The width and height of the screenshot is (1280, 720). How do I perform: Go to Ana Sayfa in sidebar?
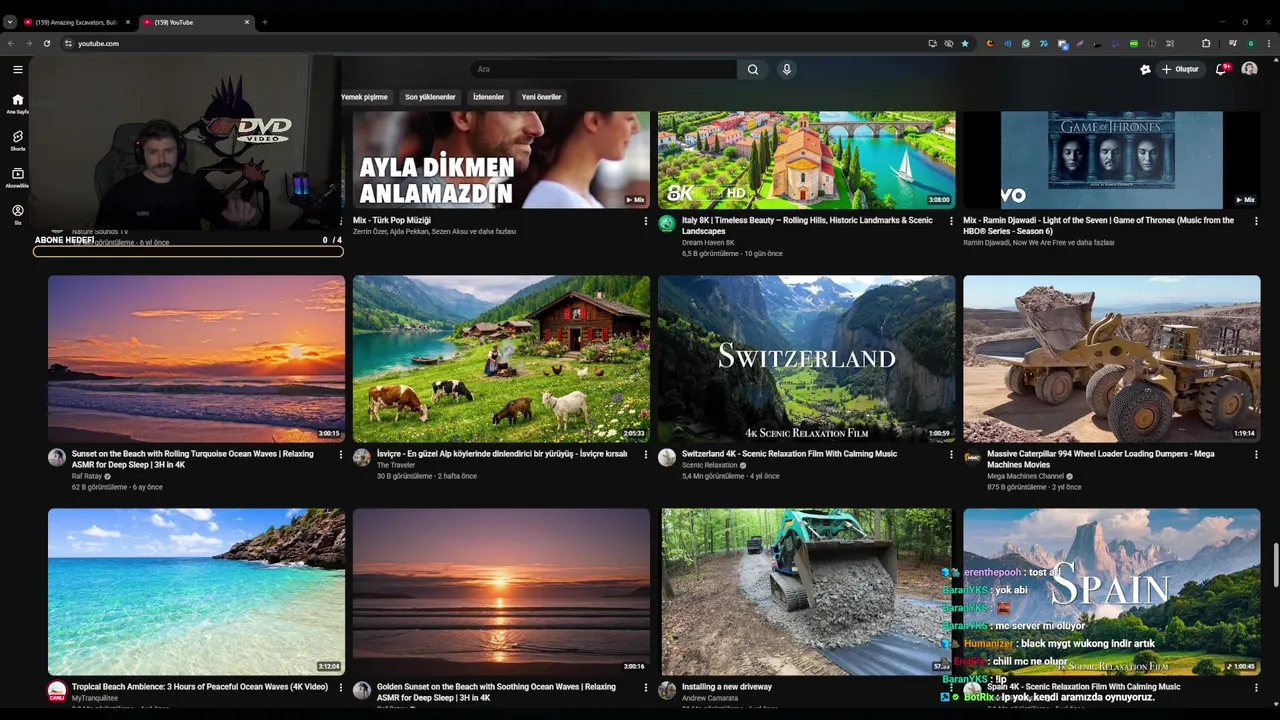click(17, 104)
